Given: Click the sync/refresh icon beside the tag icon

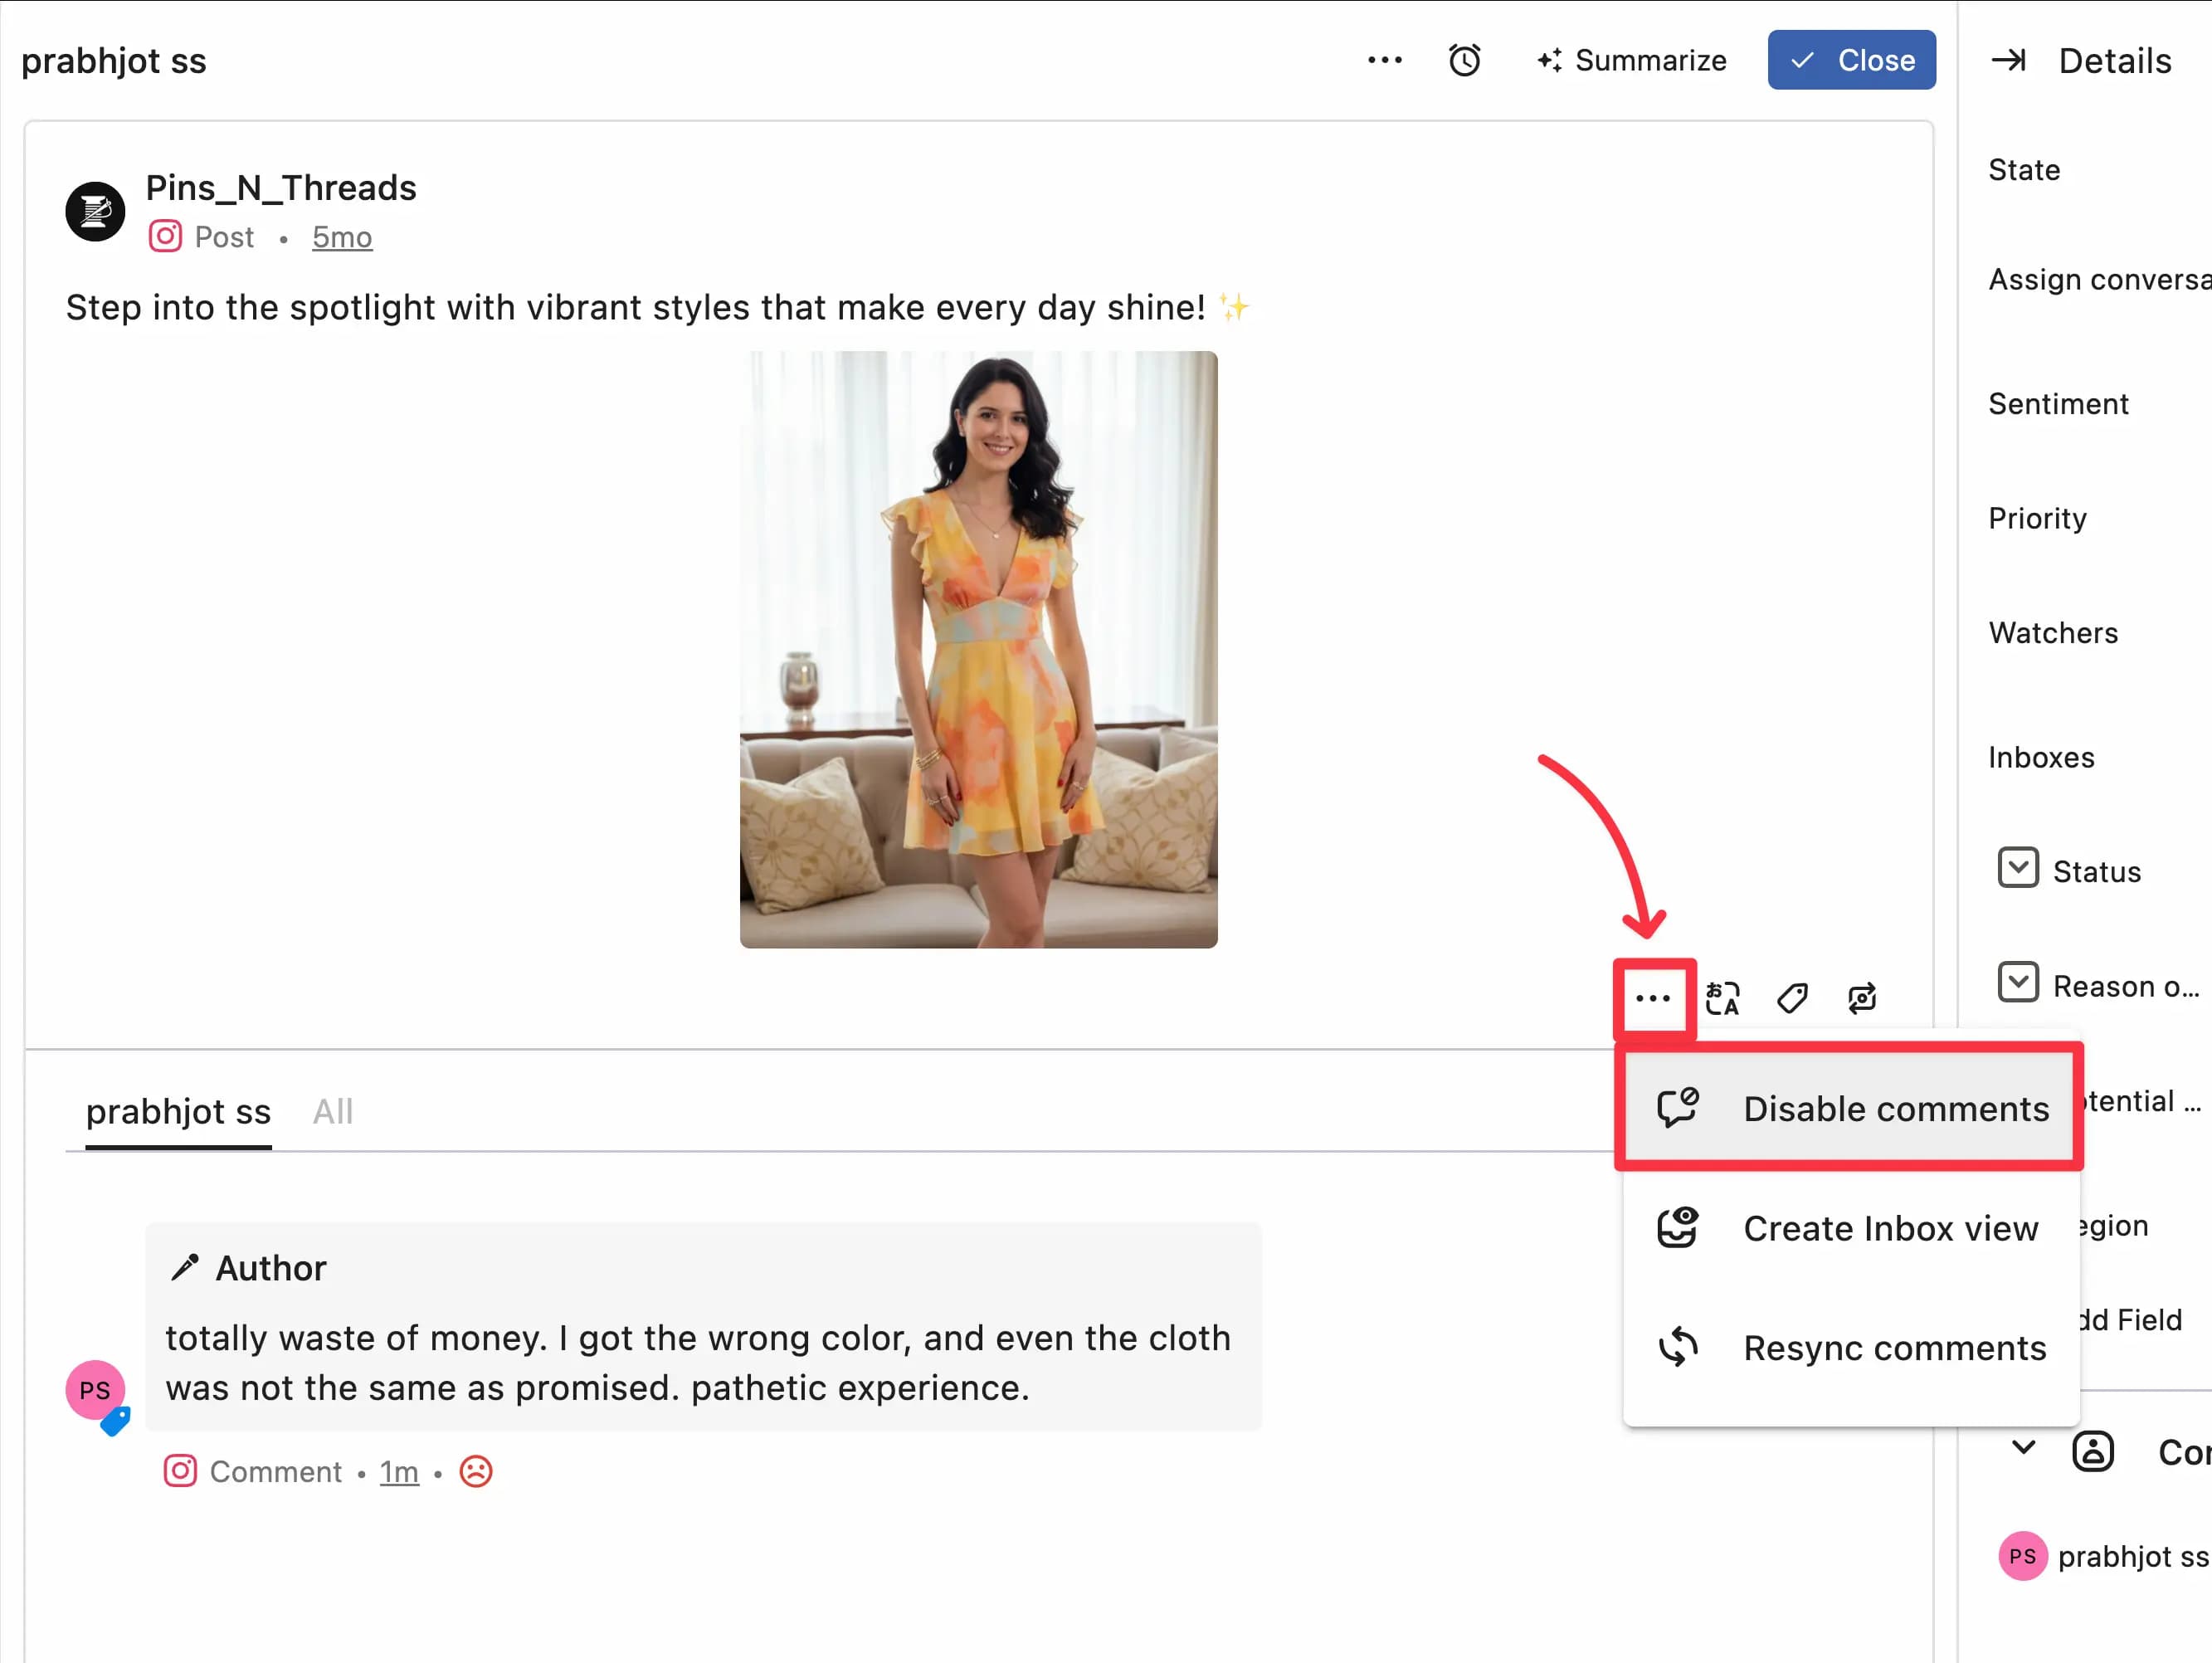Looking at the screenshot, I should [1862, 997].
